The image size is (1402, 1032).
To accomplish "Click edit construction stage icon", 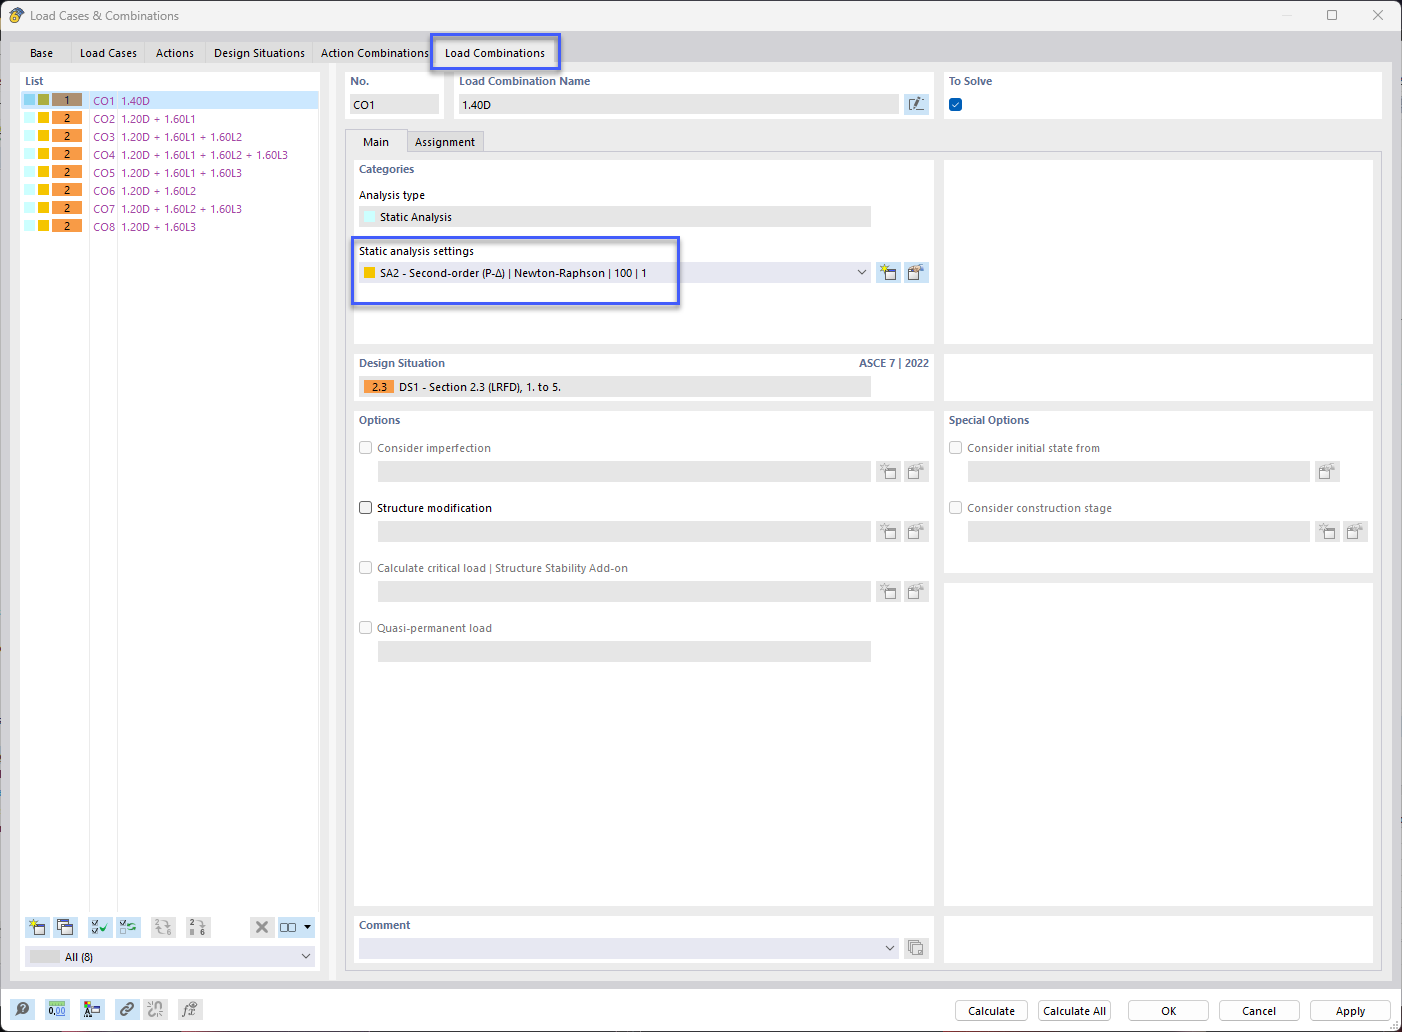I will coord(1355,531).
